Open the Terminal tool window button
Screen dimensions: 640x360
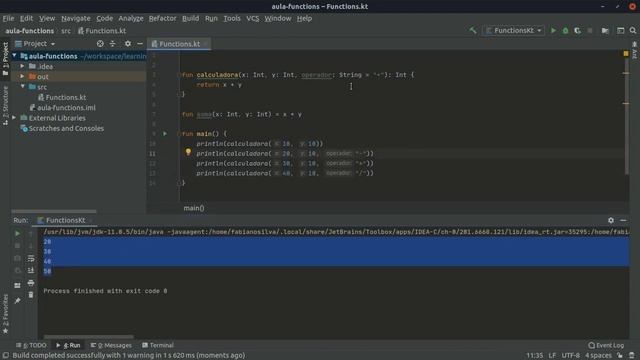click(158, 345)
